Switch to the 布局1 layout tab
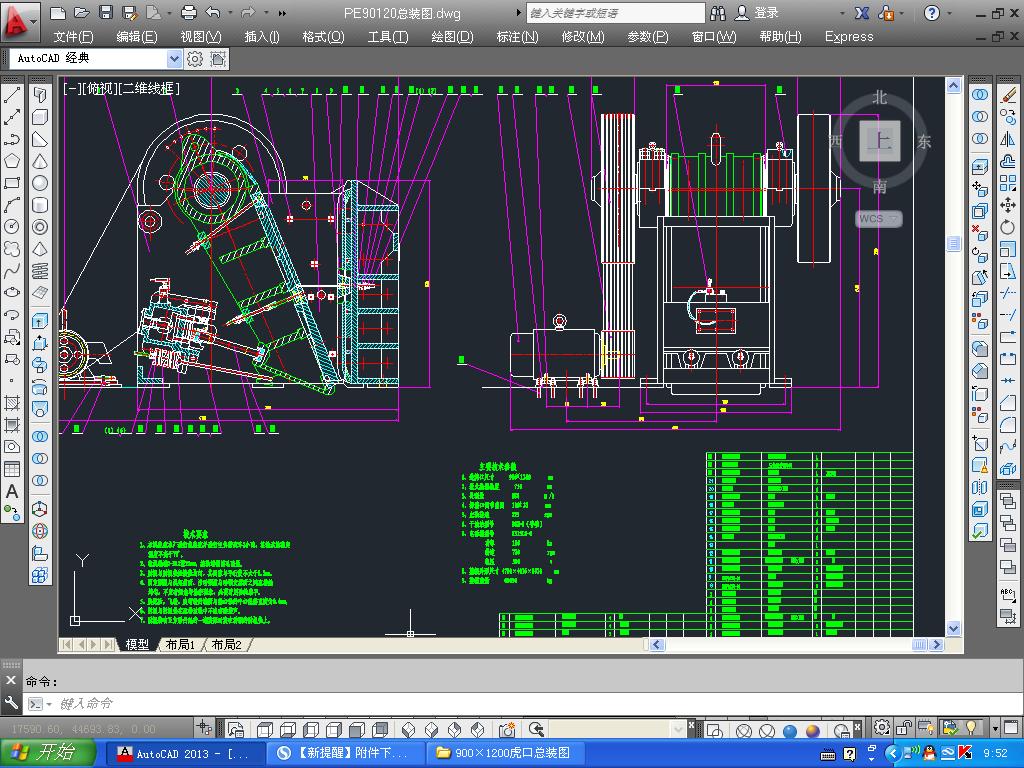This screenshot has height=768, width=1024. (x=180, y=645)
